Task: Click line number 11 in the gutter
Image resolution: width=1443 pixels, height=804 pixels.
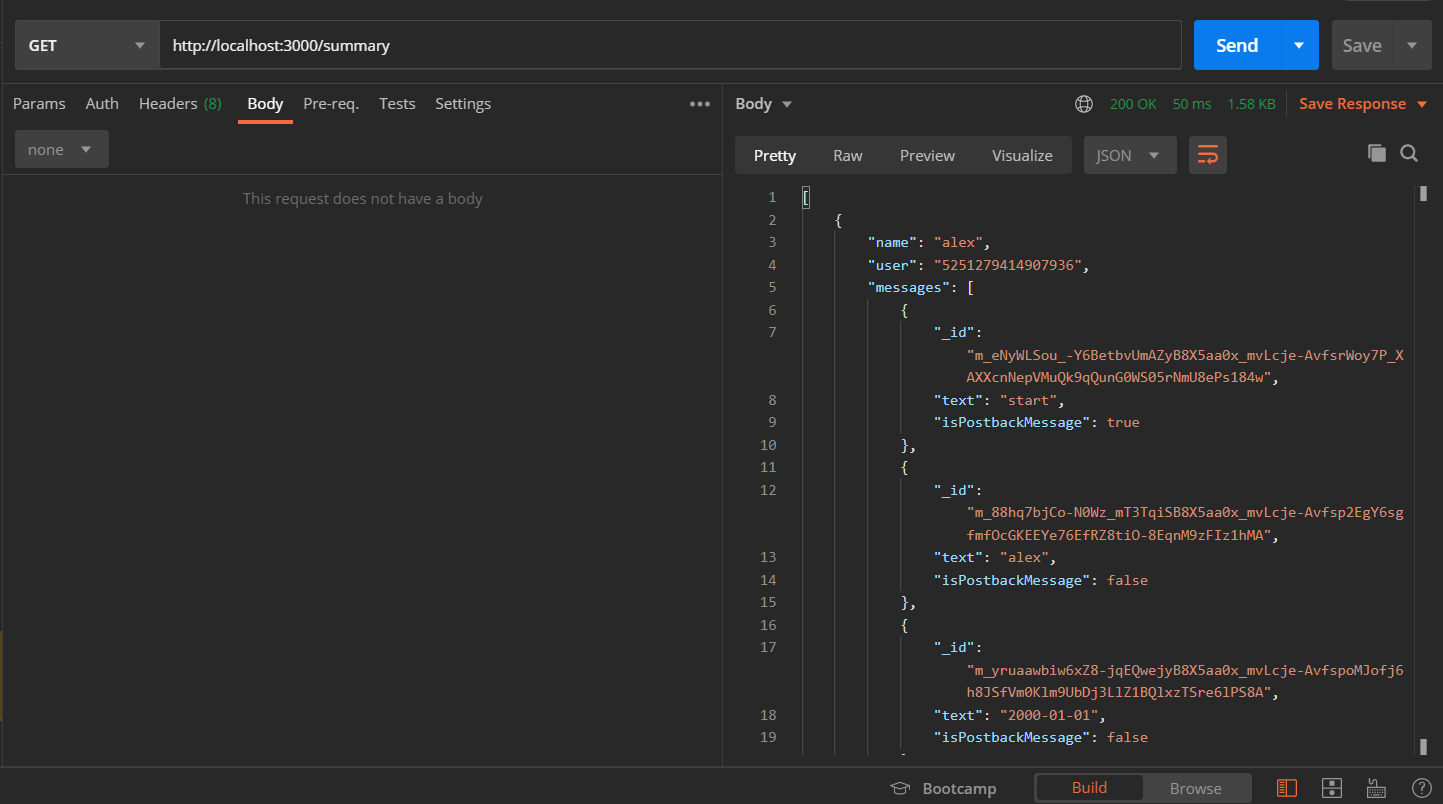Action: click(x=768, y=467)
